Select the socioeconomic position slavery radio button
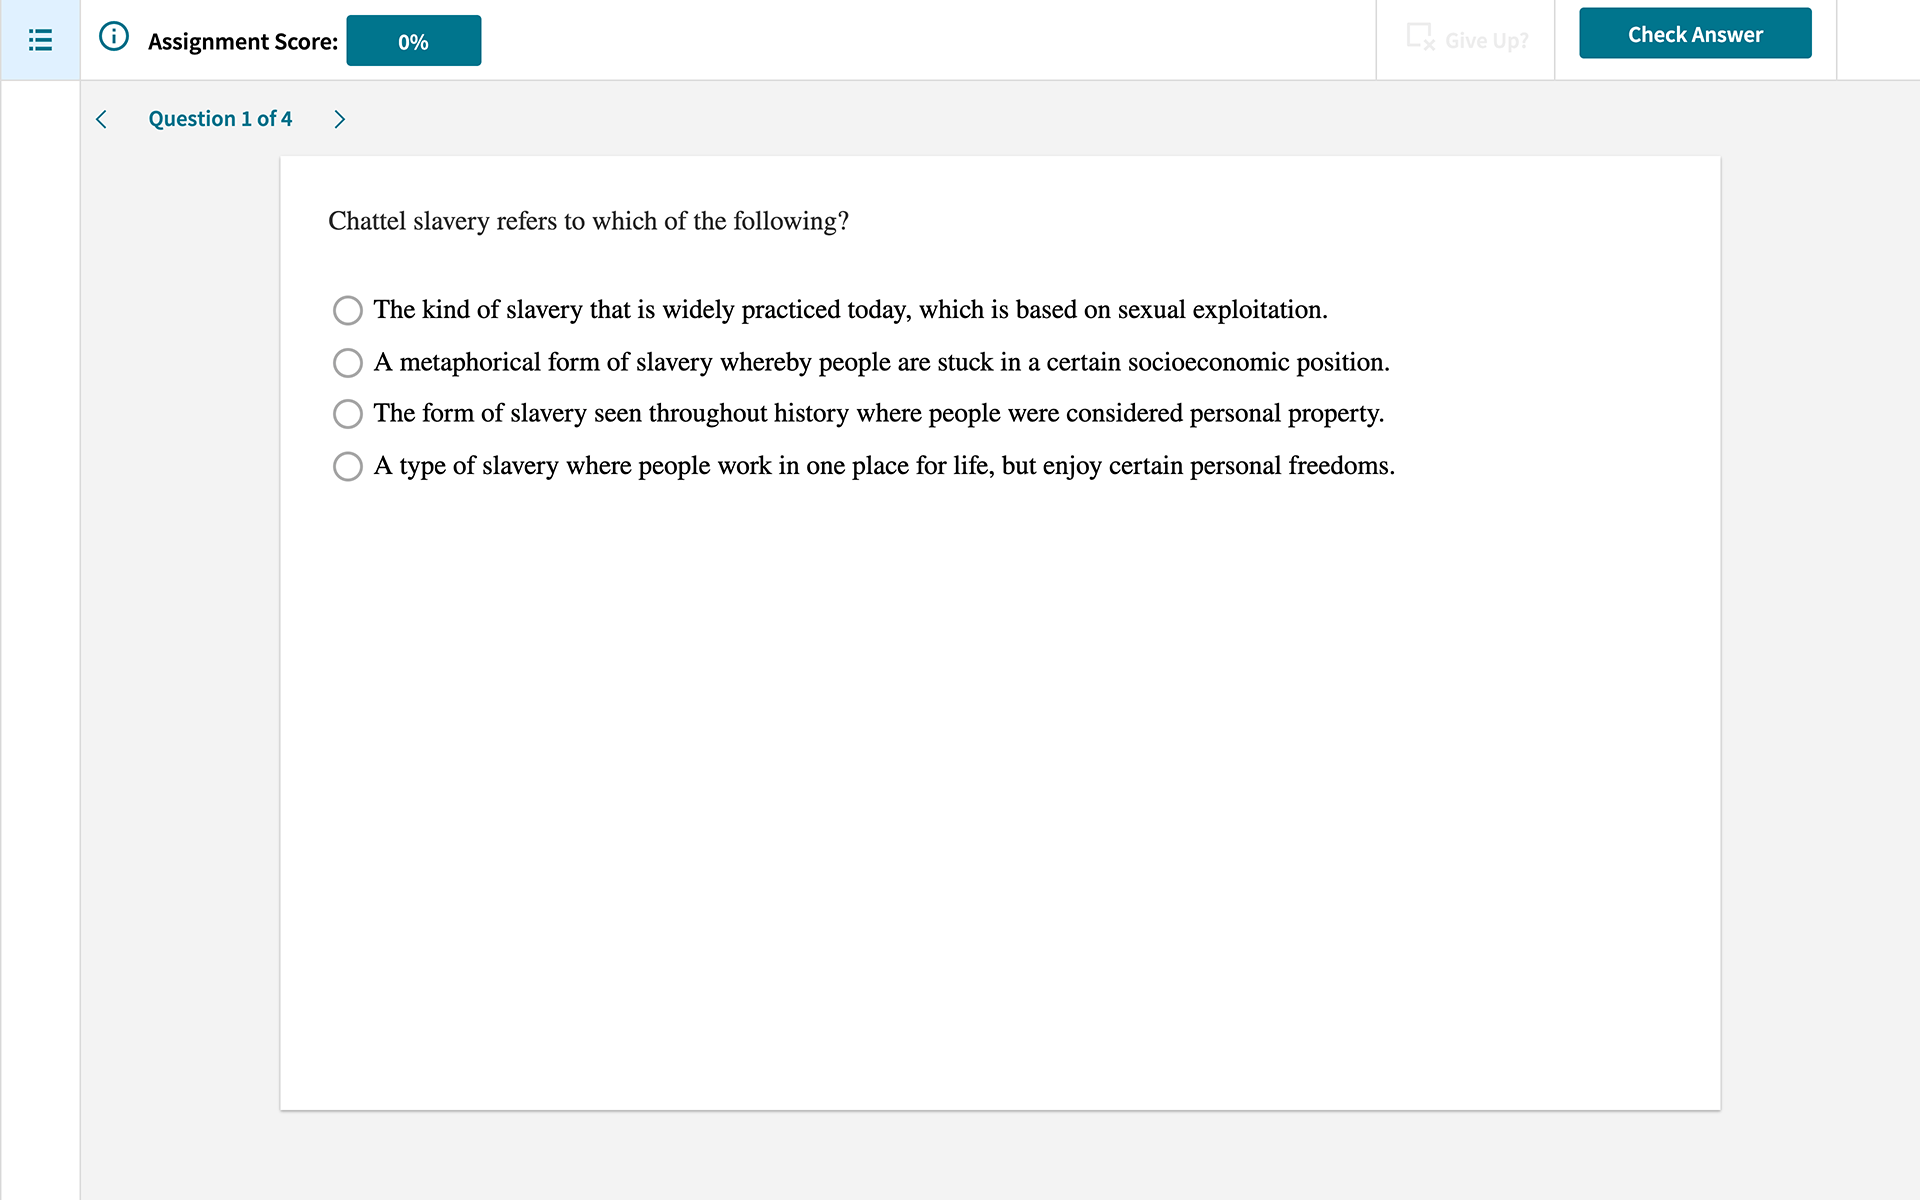Image resolution: width=1920 pixels, height=1200 pixels. click(347, 361)
